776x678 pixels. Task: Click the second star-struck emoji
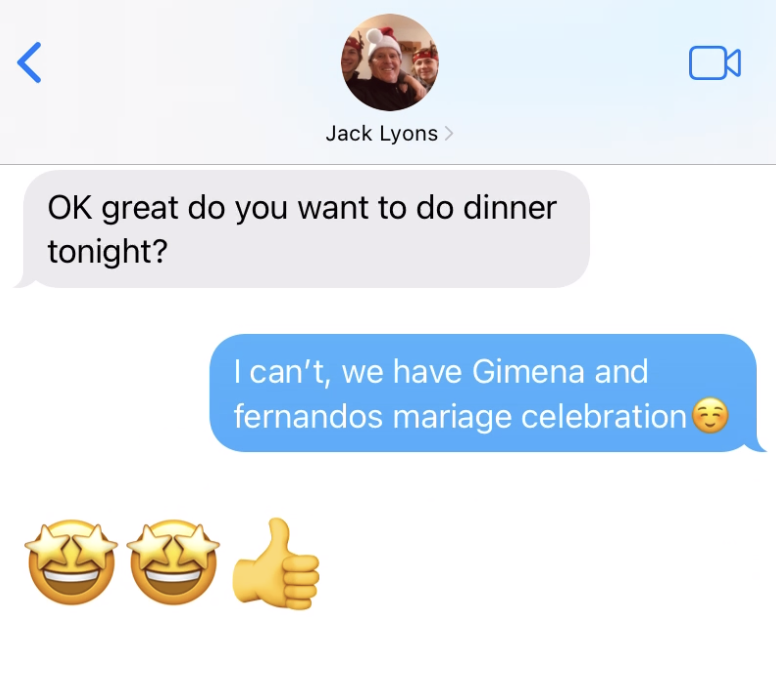tap(173, 562)
